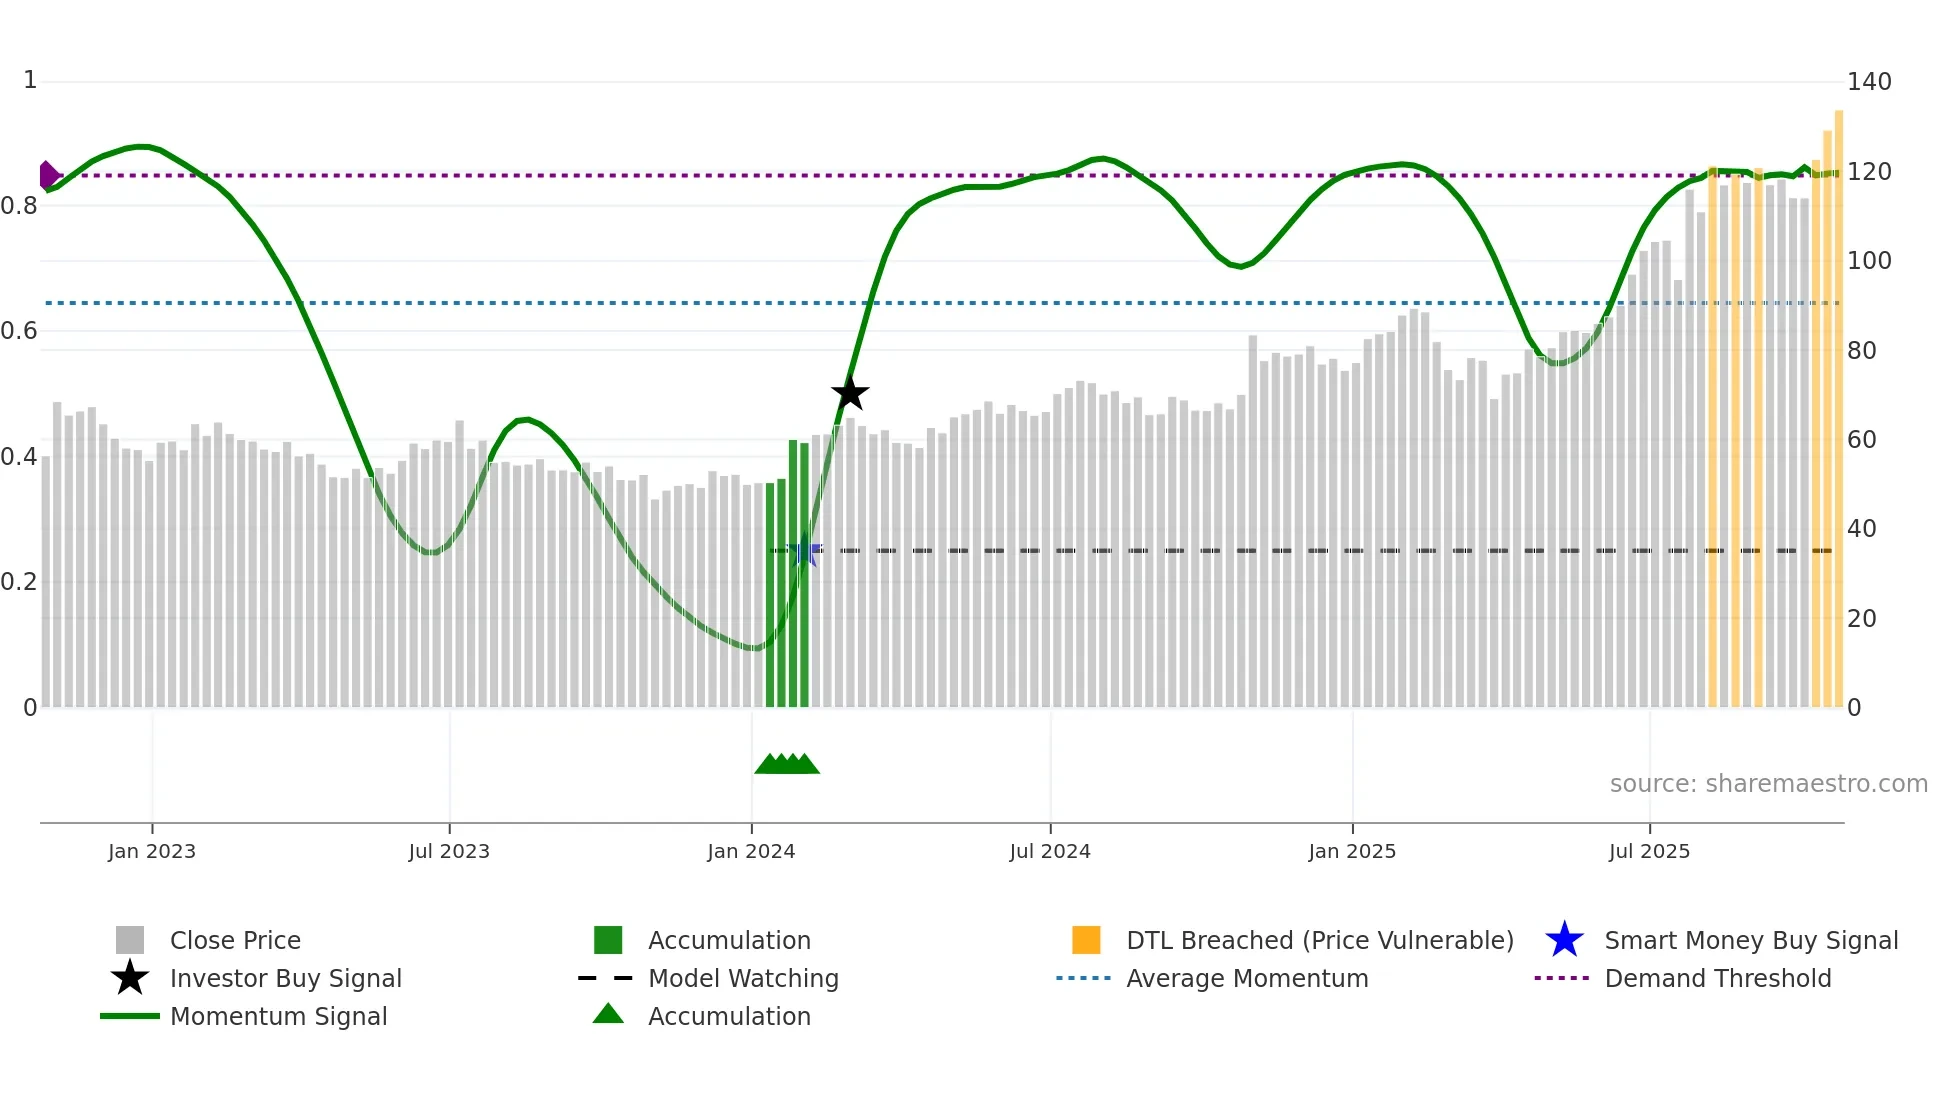
Task: Click the dark green accumulation bars
Action: [793, 580]
